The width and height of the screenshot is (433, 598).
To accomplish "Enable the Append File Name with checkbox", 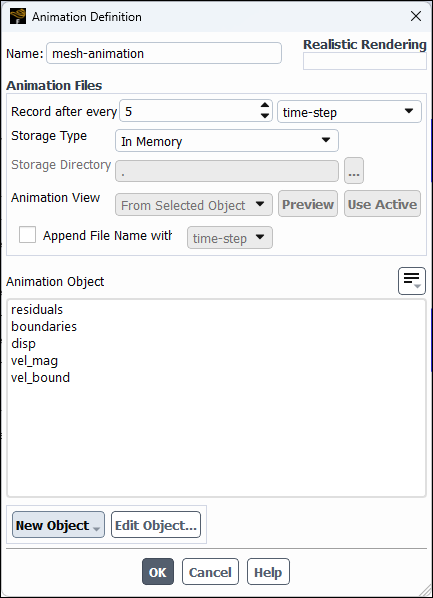I will pyautogui.click(x=27, y=235).
